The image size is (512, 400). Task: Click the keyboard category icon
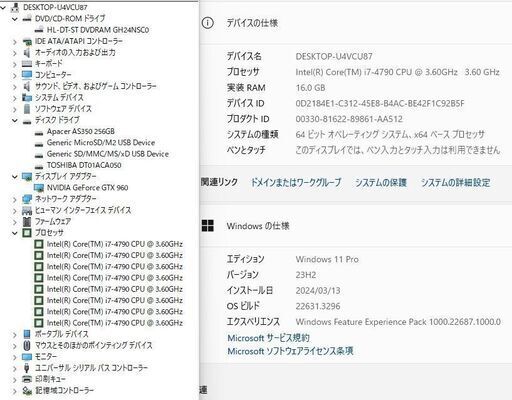tap(27, 64)
